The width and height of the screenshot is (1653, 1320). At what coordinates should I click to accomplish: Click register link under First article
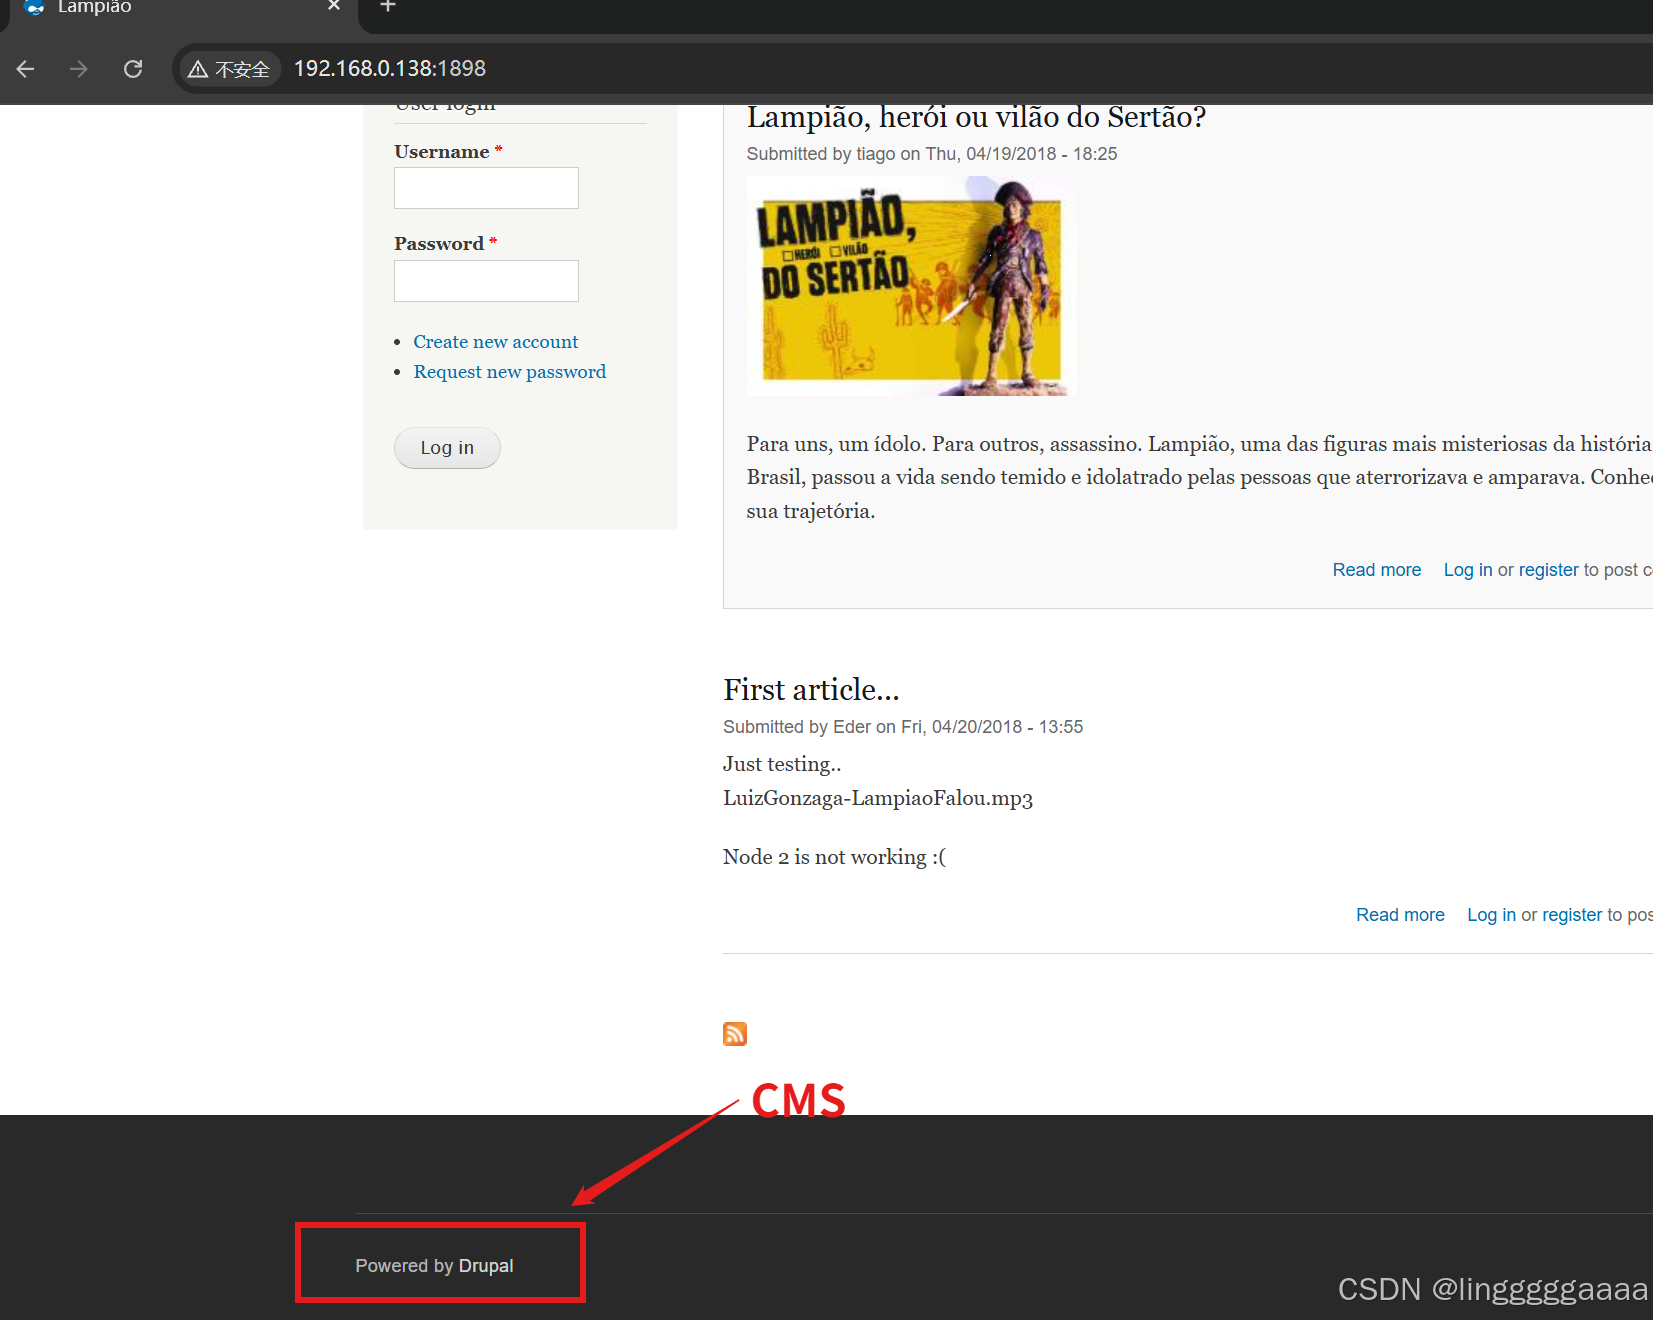(x=1572, y=915)
